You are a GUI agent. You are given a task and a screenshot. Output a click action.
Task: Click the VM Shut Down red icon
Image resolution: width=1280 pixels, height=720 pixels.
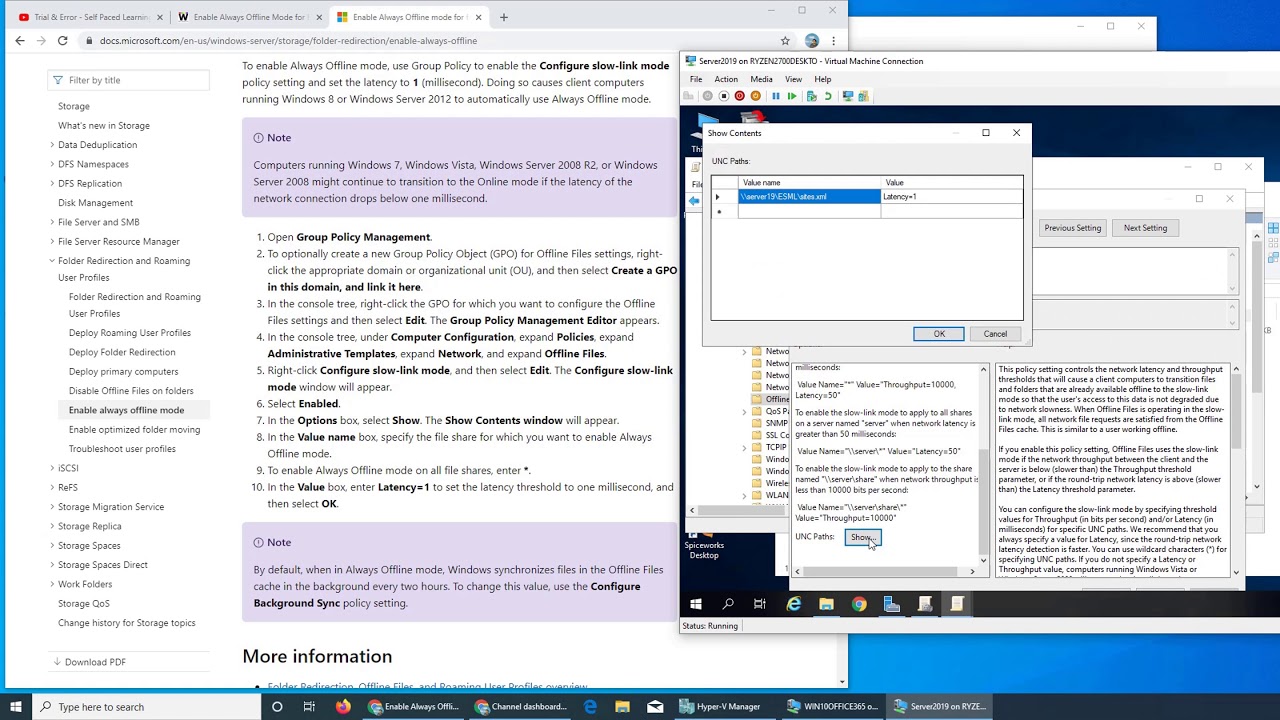click(739, 96)
